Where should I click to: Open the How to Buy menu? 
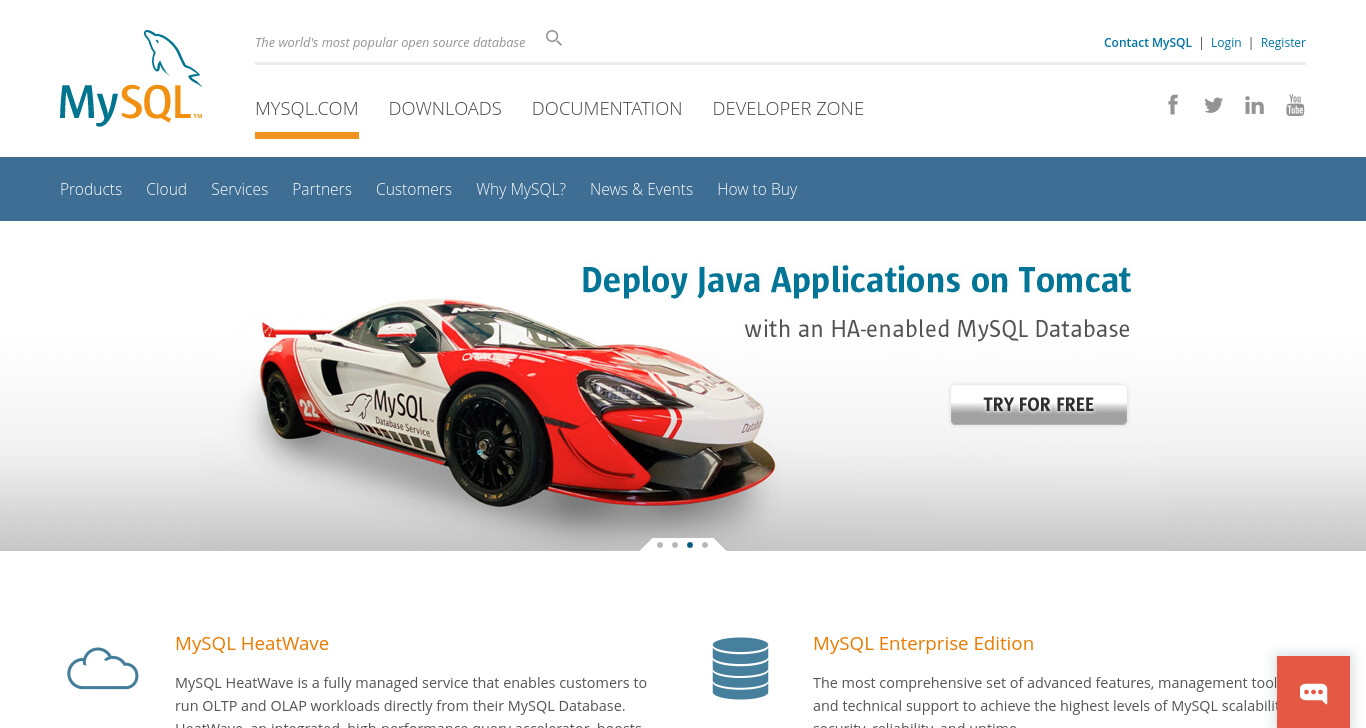[757, 189]
